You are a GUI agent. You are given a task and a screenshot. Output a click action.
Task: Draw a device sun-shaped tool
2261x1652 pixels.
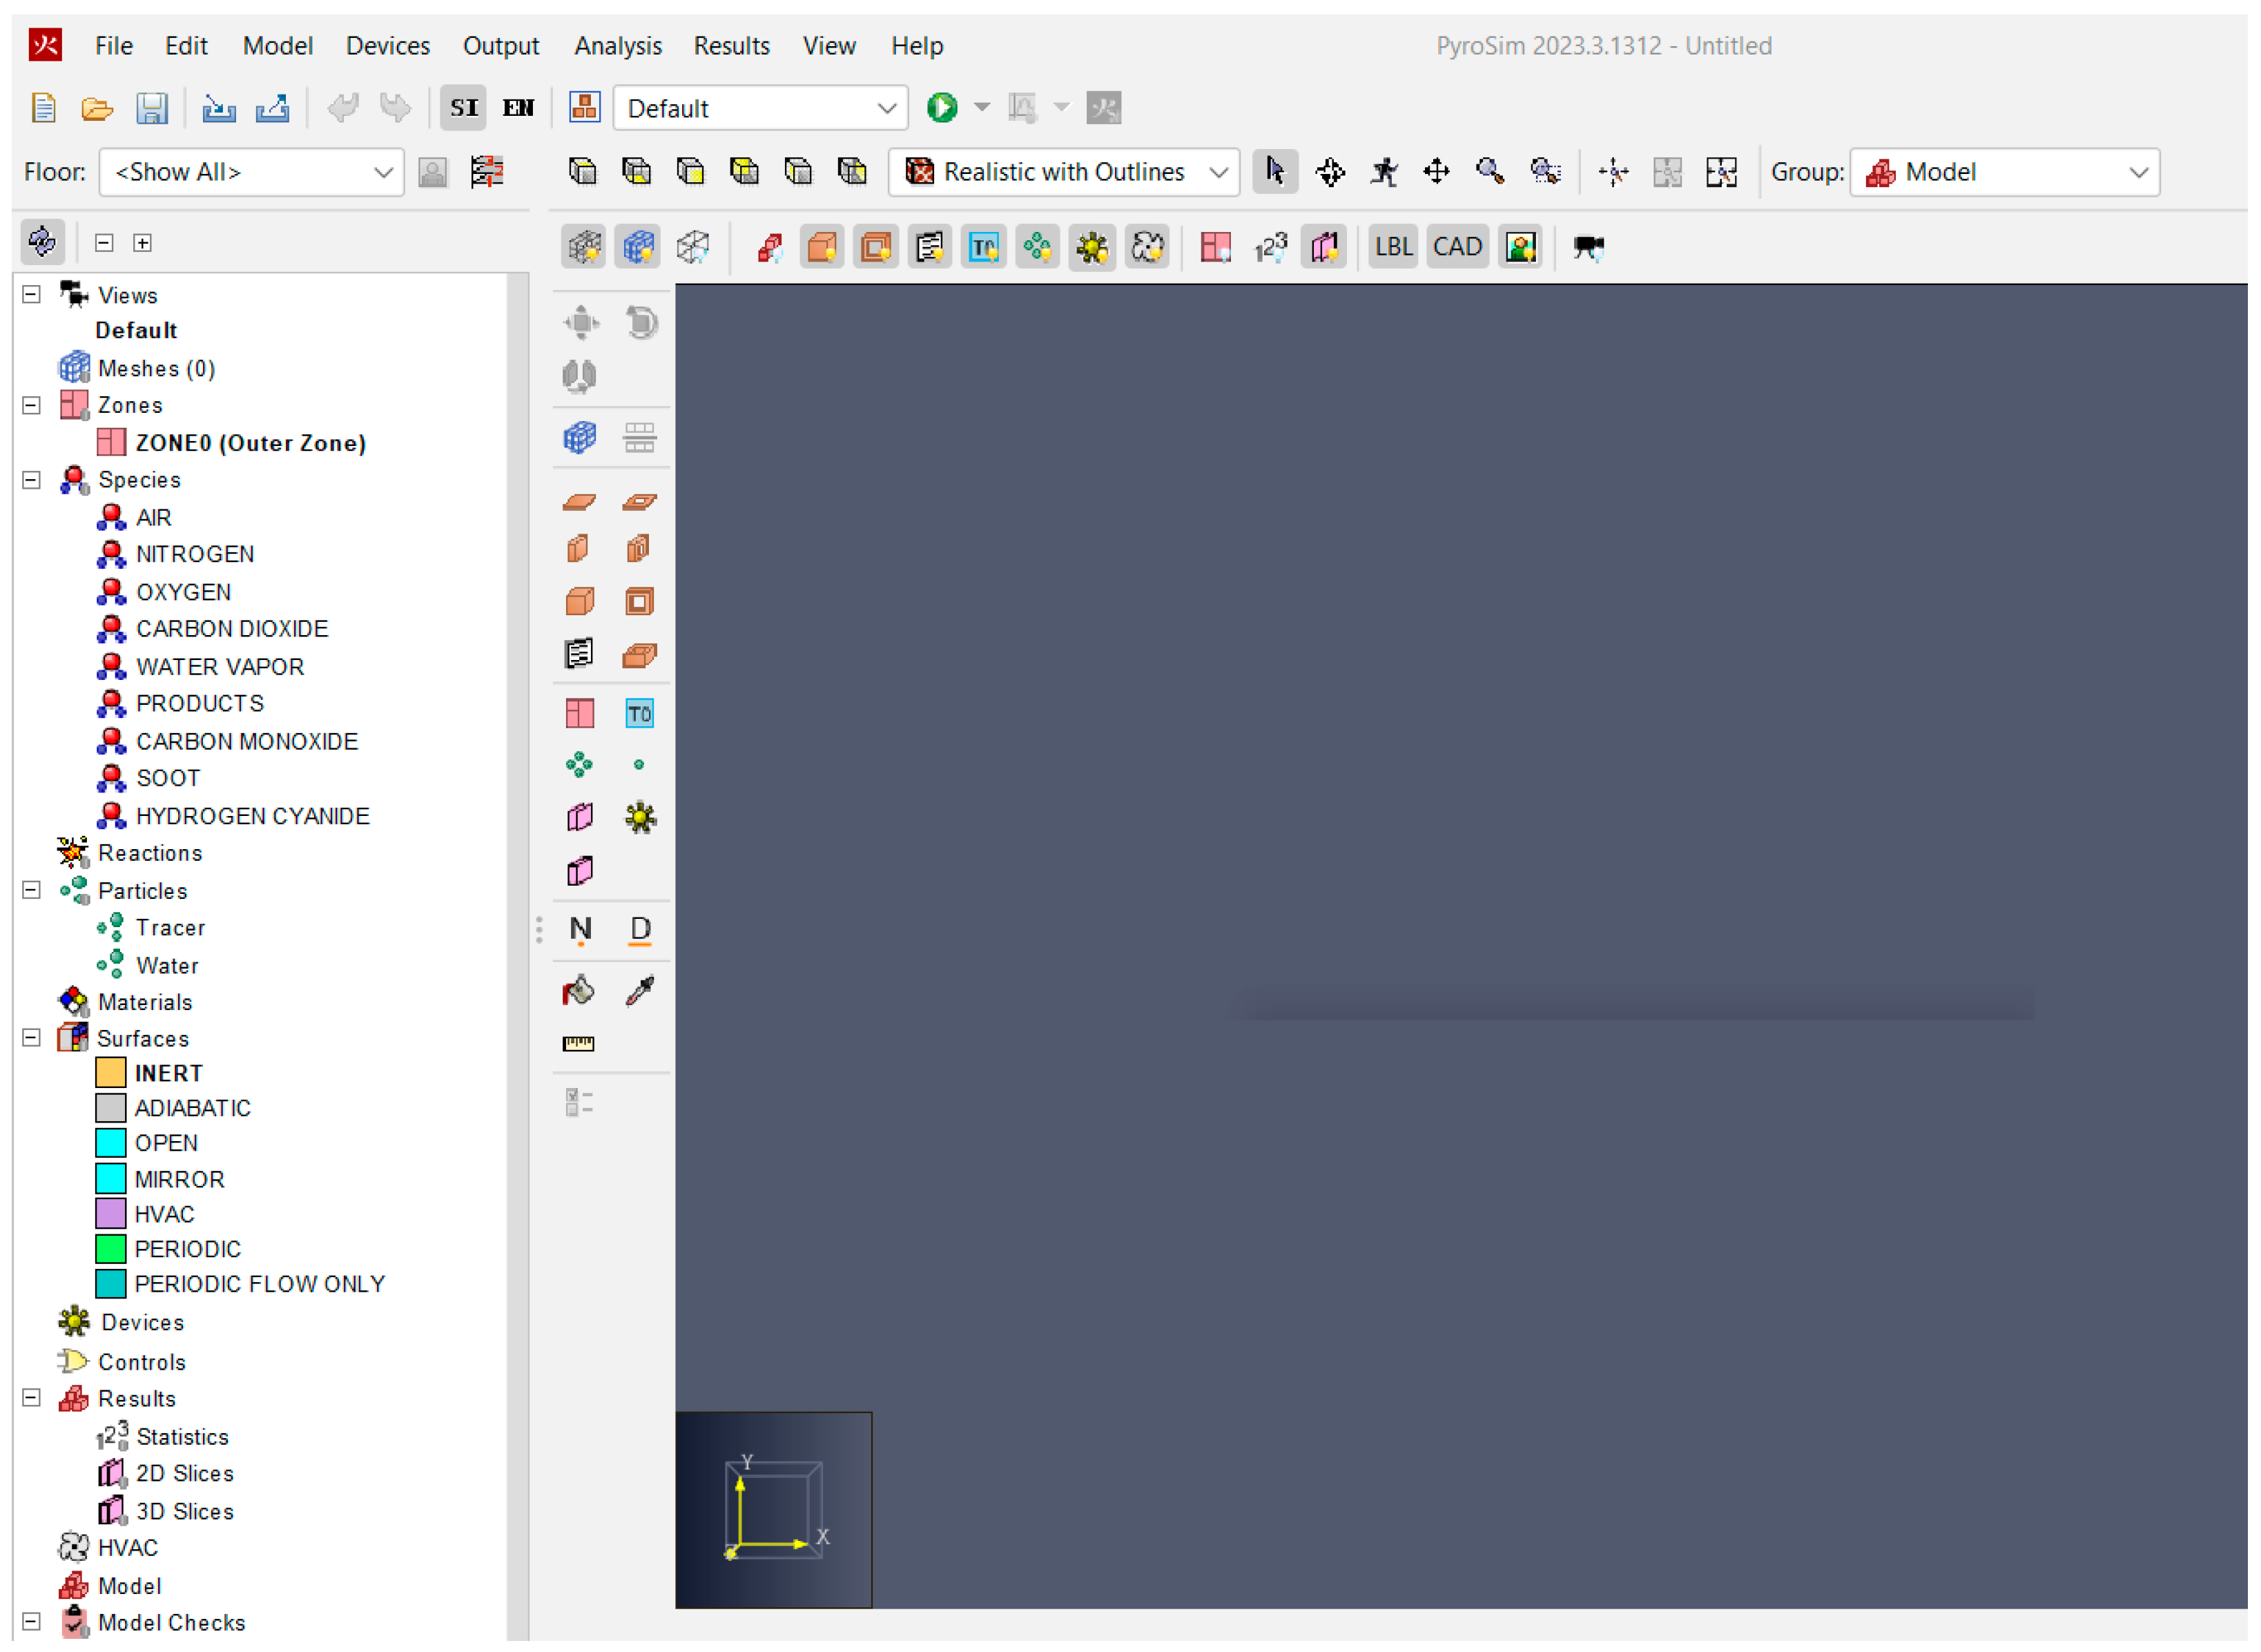coord(640,818)
